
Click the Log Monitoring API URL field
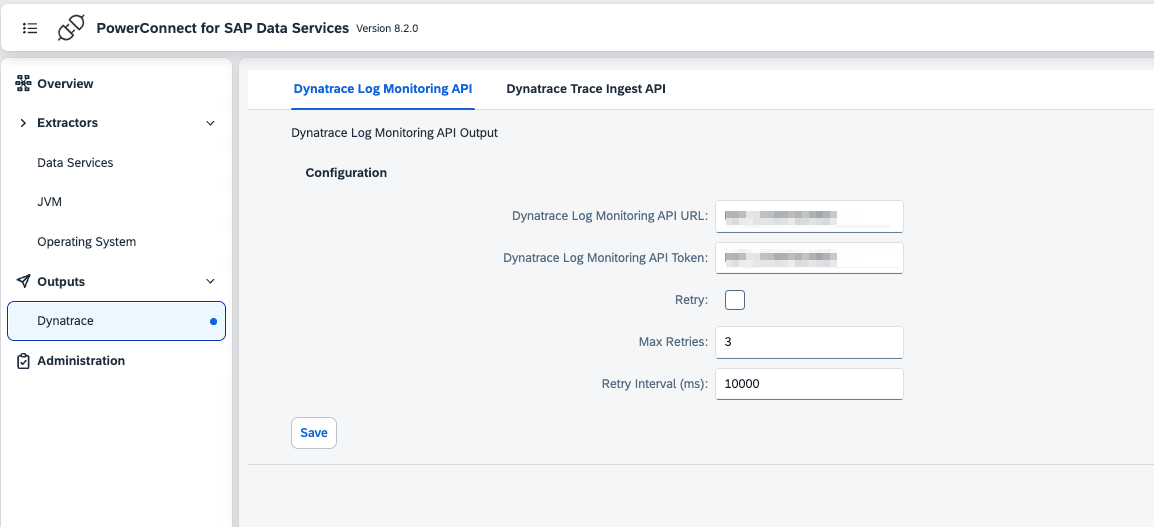pyautogui.click(x=809, y=216)
